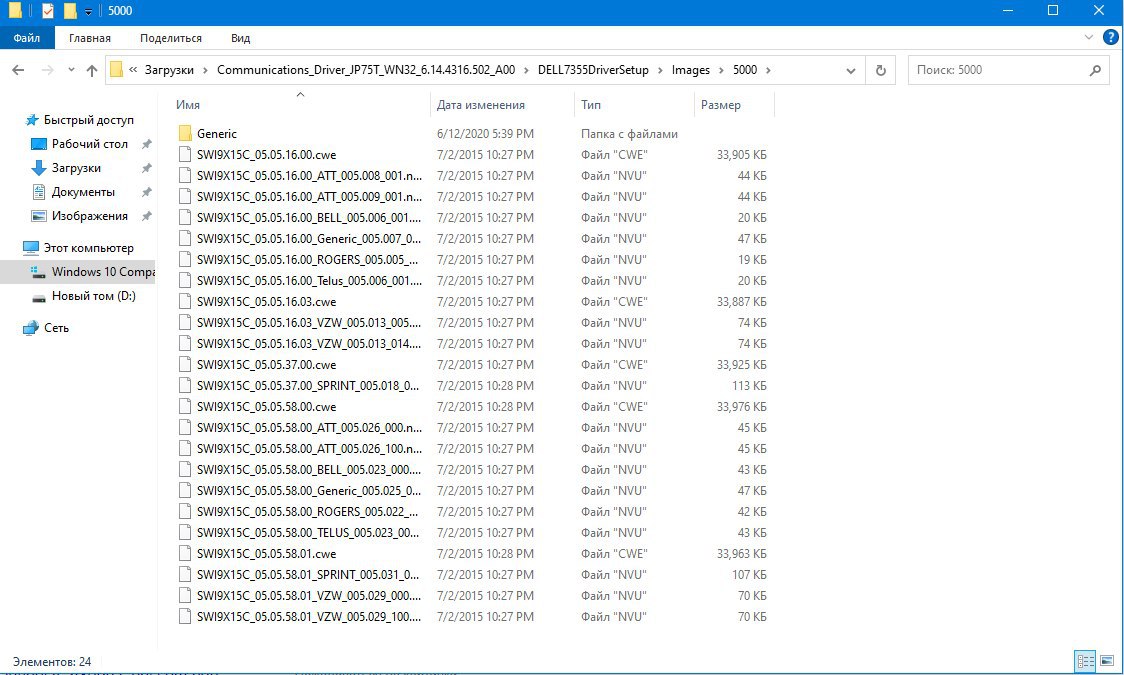This screenshot has width=1124, height=675.
Task: Click the Папка с файлами type cell
Action: 629,134
